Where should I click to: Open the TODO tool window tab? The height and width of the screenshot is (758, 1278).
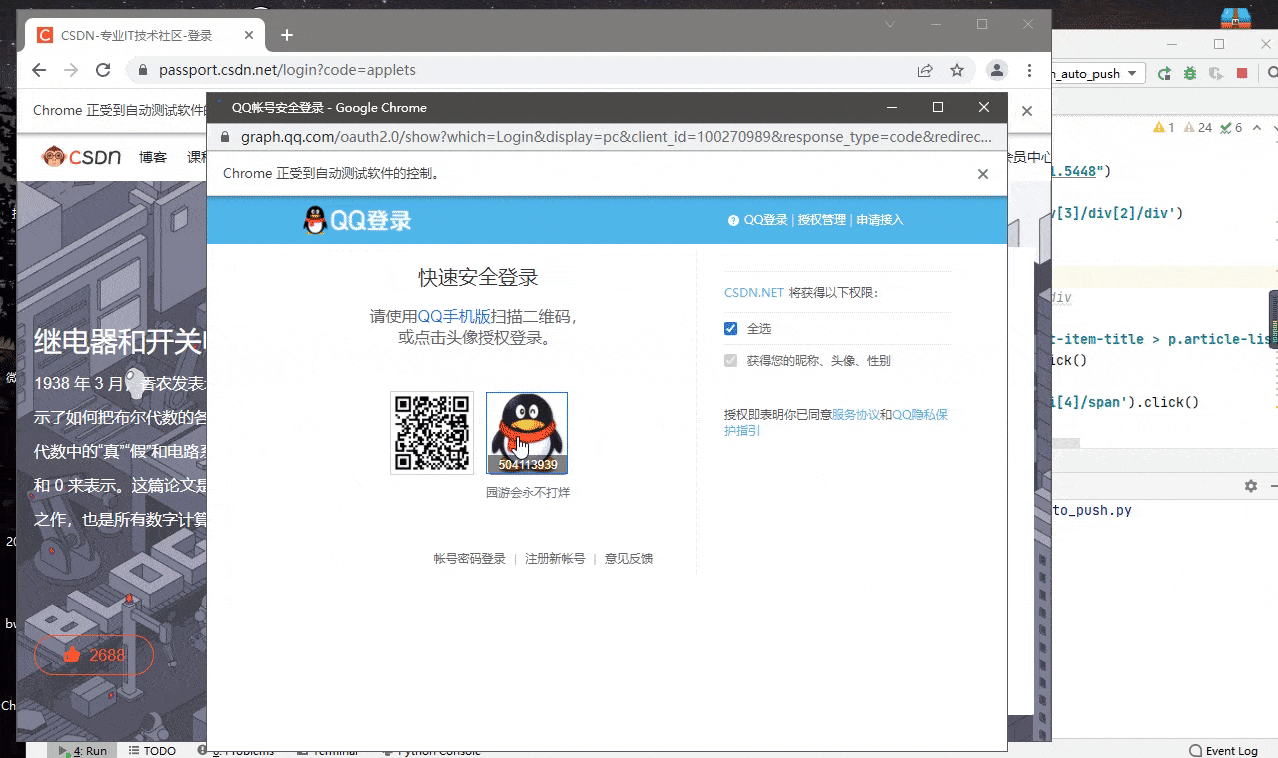point(152,750)
